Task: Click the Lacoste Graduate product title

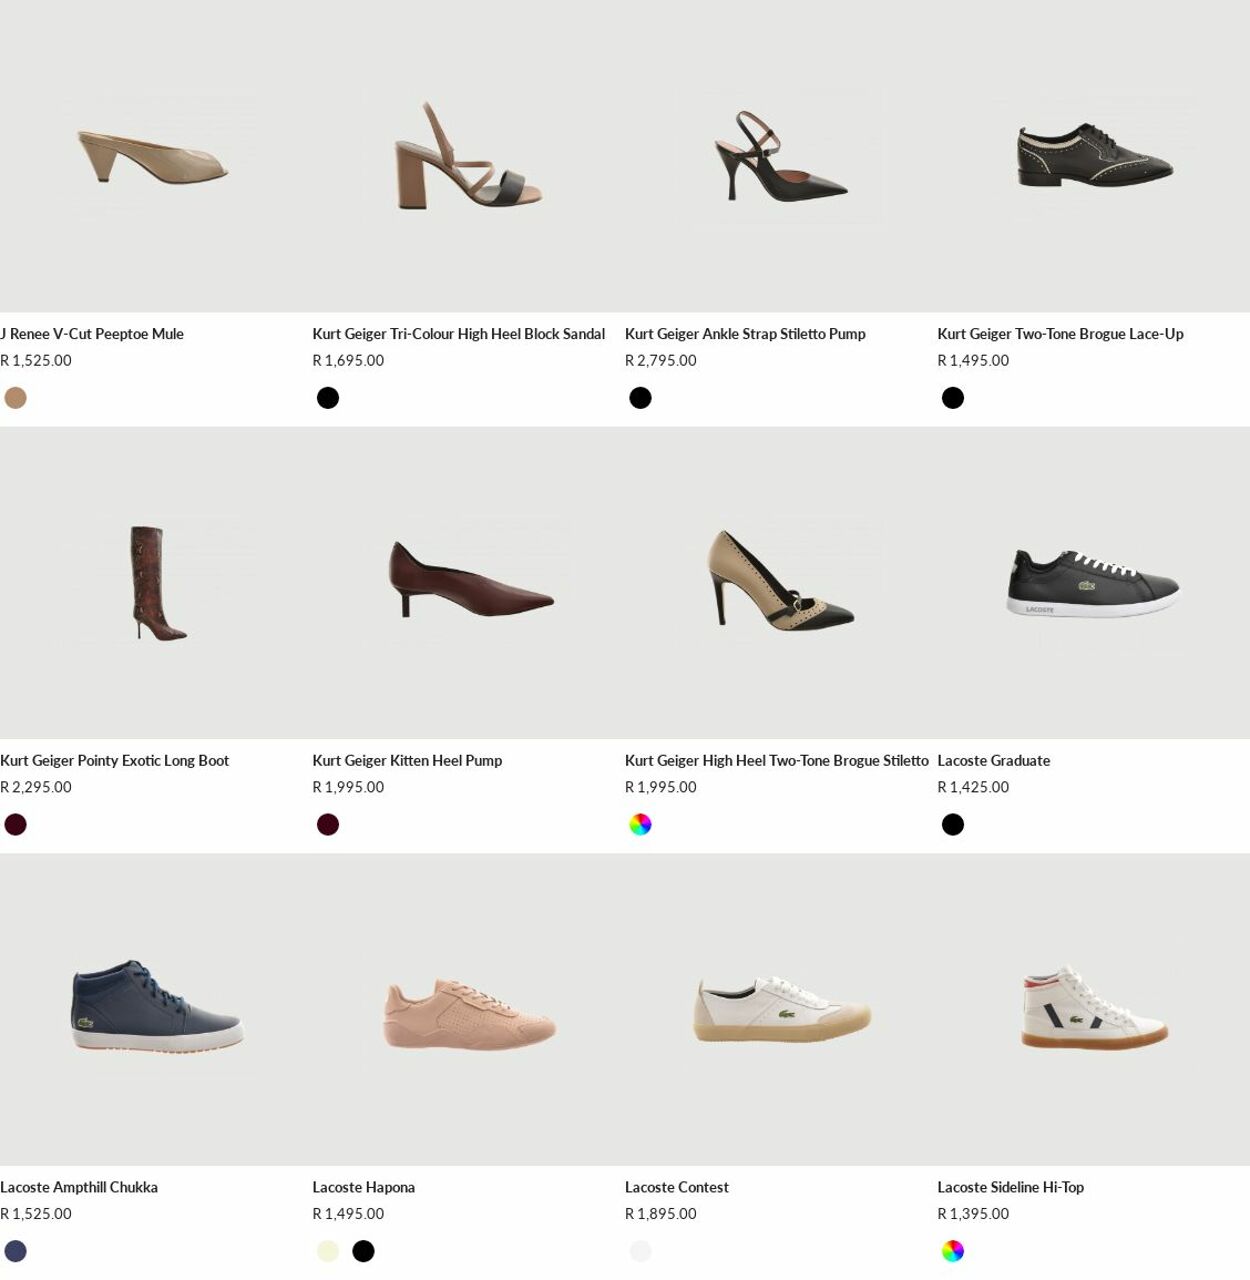Action: pos(994,761)
